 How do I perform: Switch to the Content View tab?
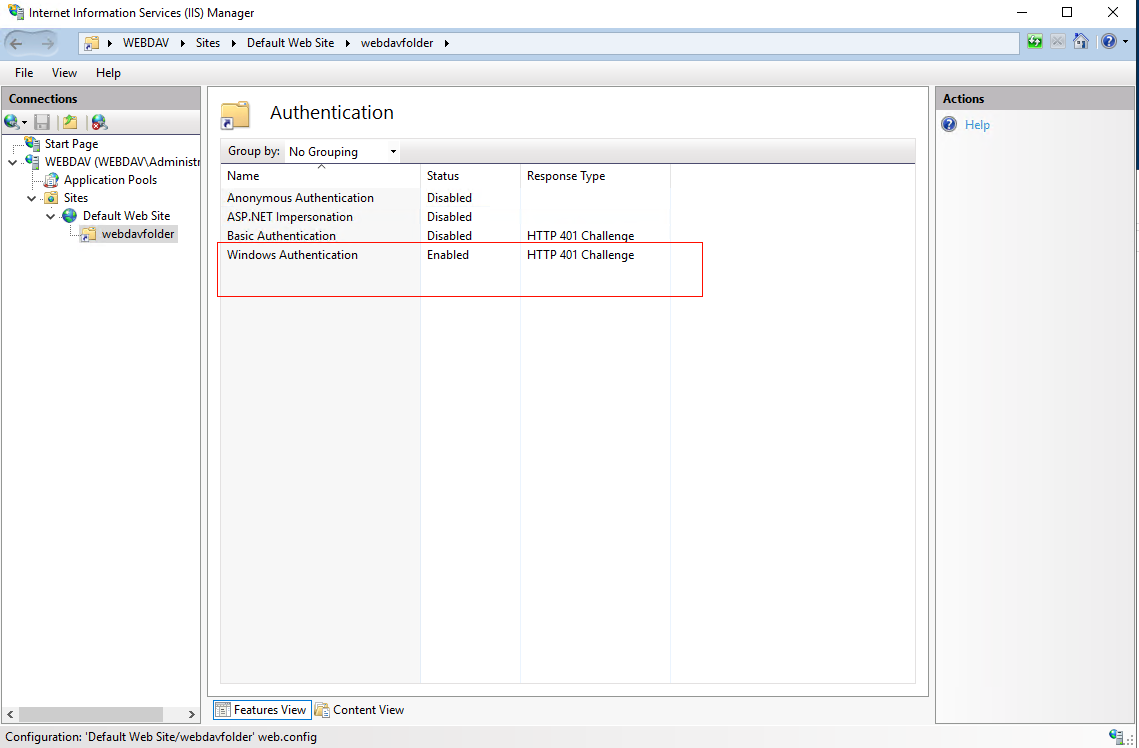coord(360,710)
